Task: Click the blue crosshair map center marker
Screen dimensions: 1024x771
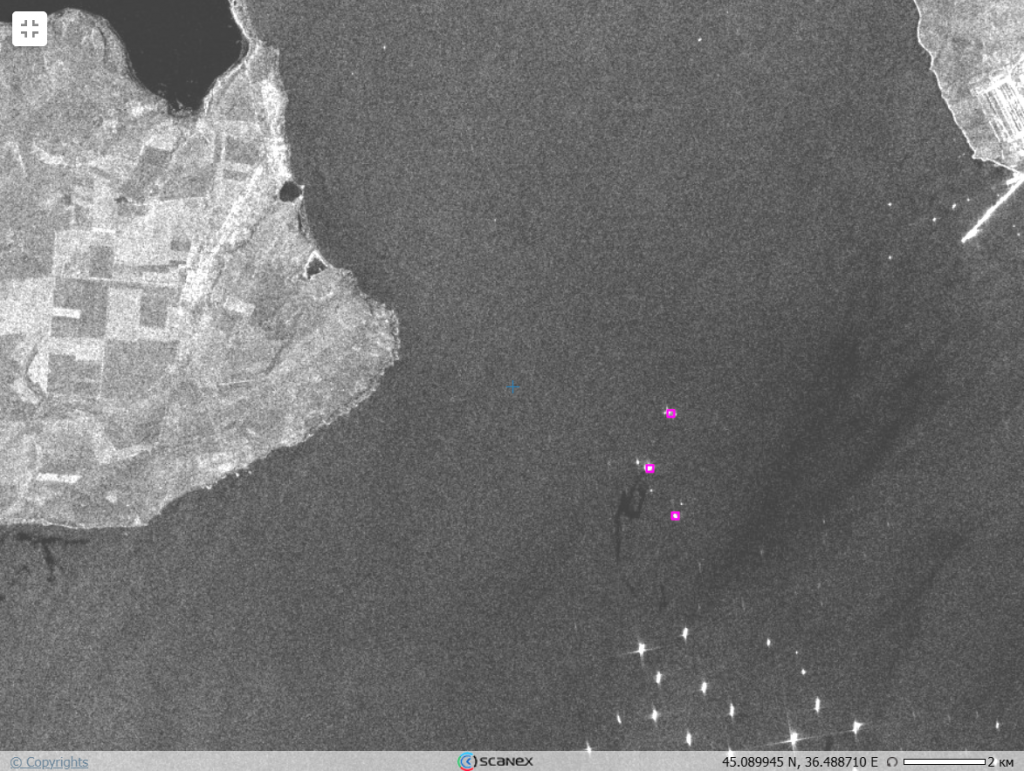Action: (513, 386)
